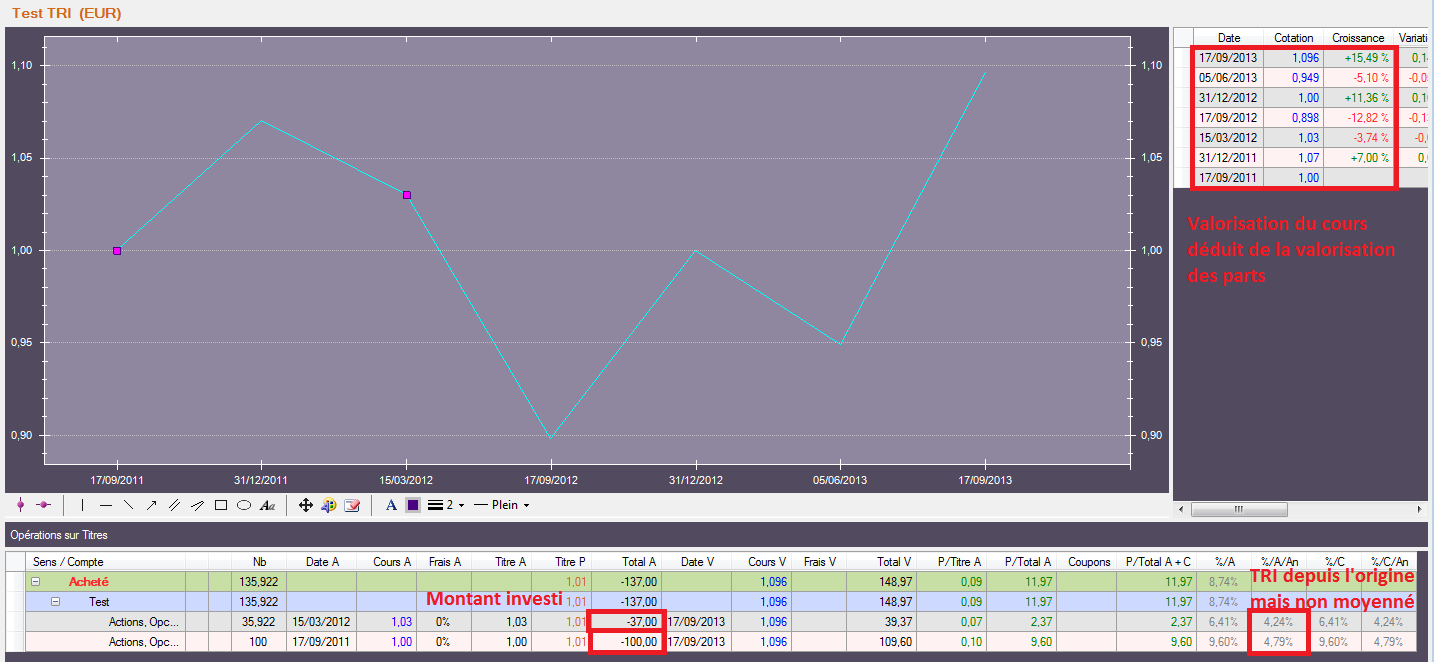1434x662 pixels.
Task: Select the text annotation tool
Action: 267,506
